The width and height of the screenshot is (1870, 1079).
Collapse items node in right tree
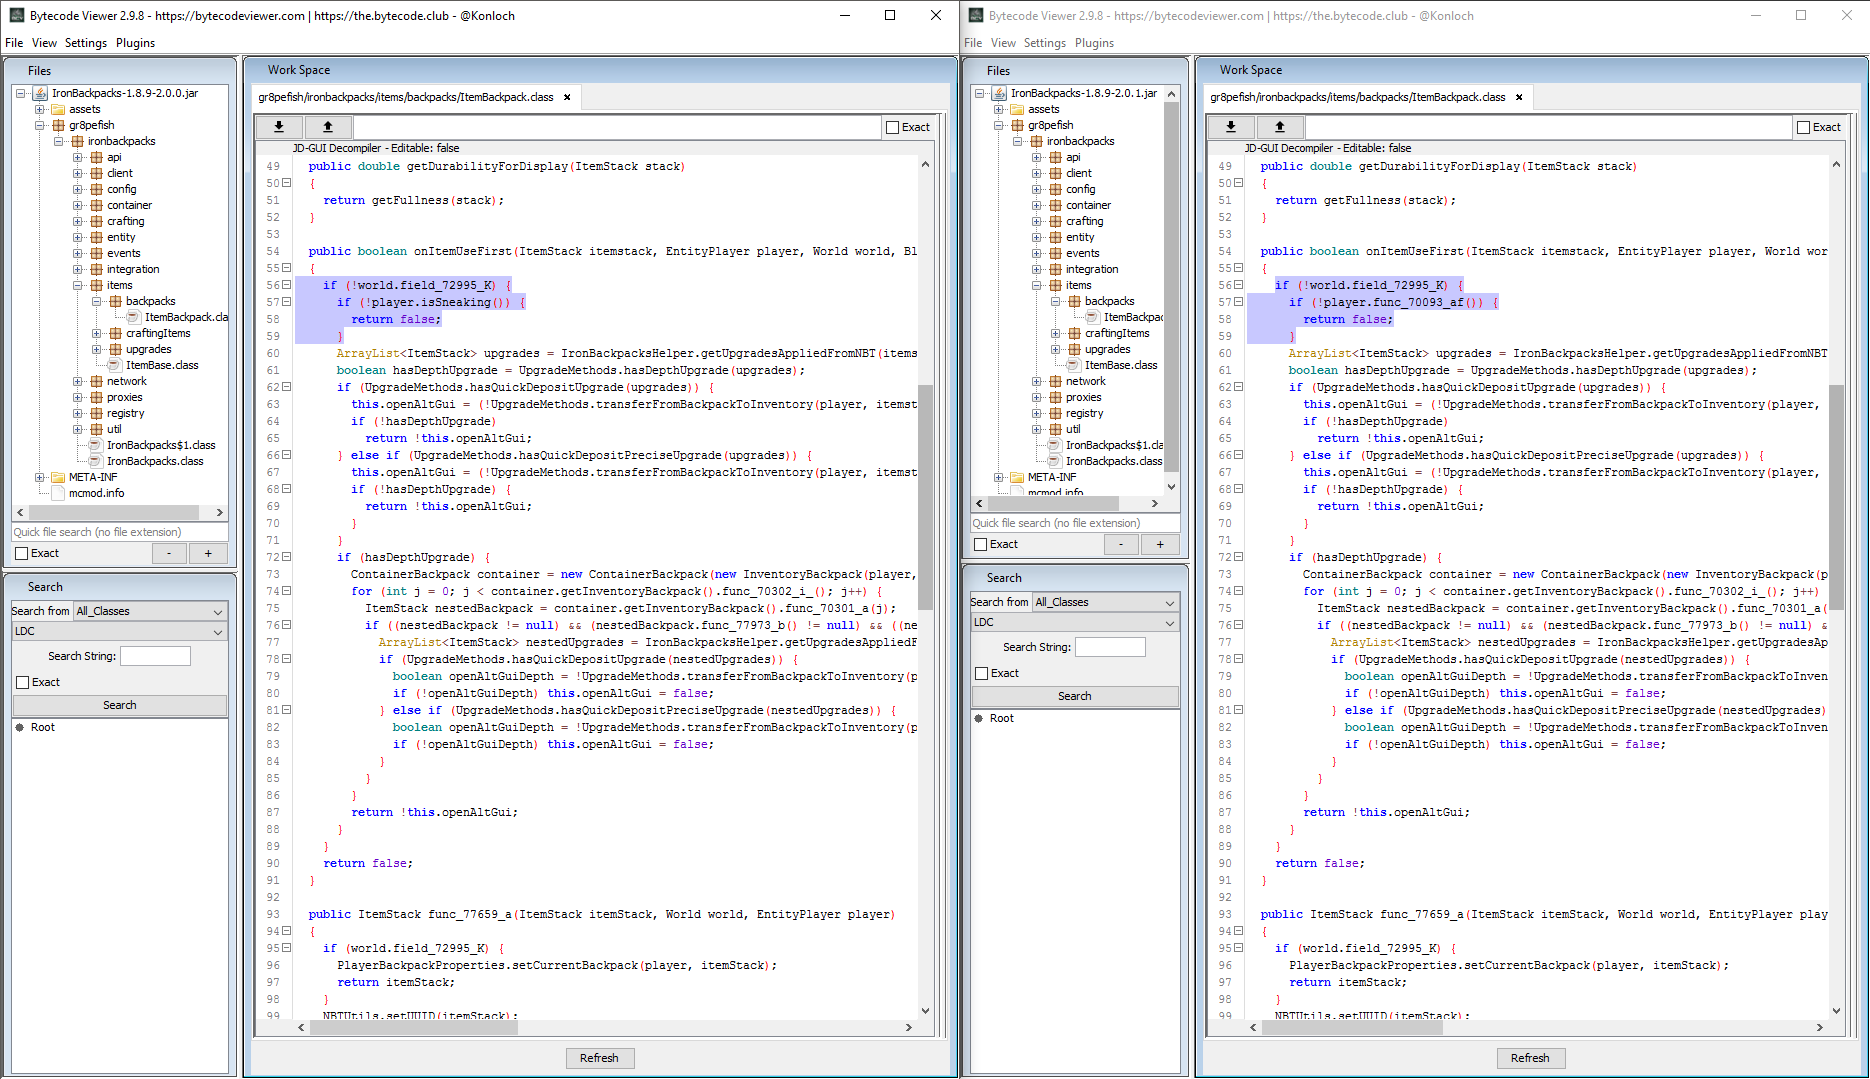click(1037, 285)
